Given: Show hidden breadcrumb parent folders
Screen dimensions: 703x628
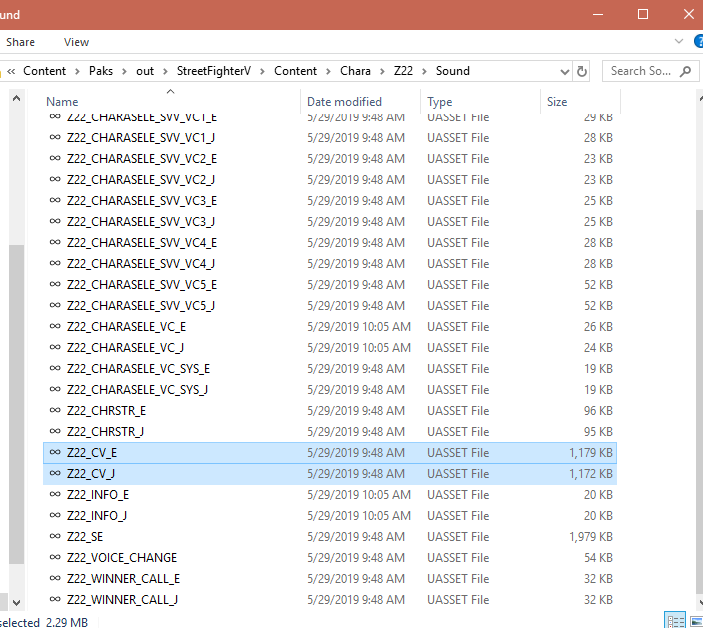Looking at the screenshot, I should [x=11, y=71].
